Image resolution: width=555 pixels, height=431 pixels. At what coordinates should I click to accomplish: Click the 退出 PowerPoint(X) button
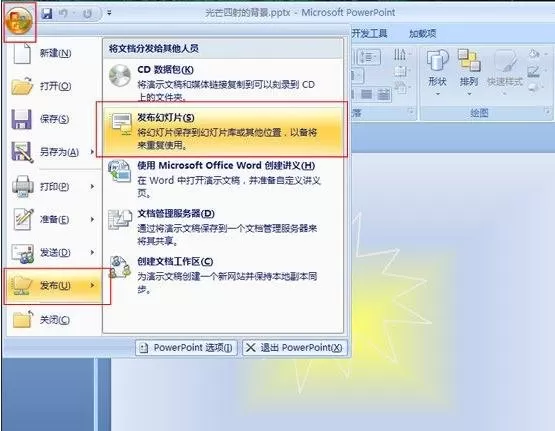(x=294, y=348)
